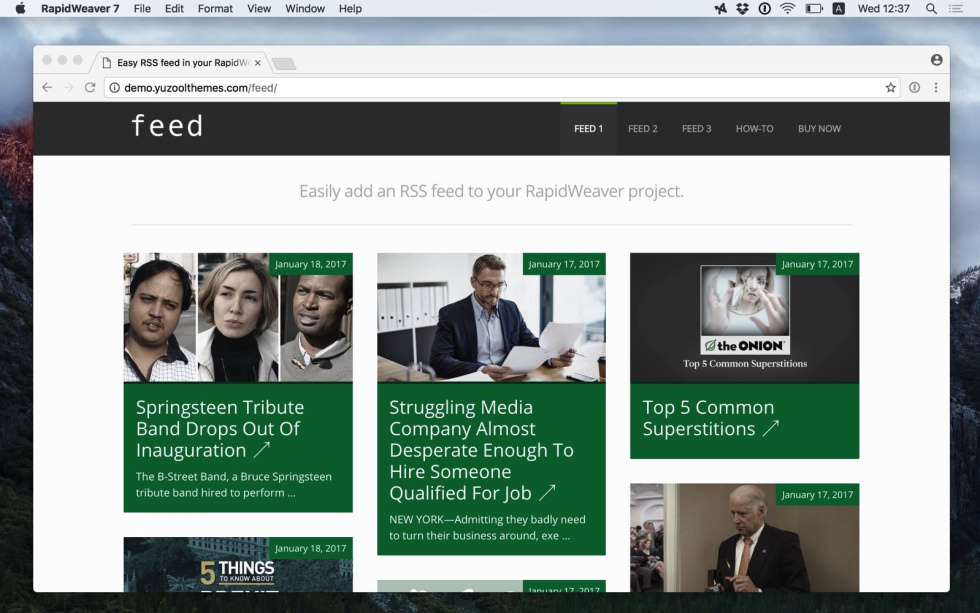Open the Wi-Fi status menu
This screenshot has height=613, width=980.
coord(788,8)
